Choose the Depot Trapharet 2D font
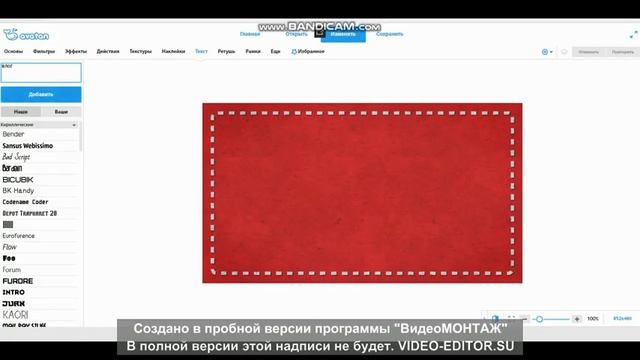Viewport: 640px width, 360px height. 29,213
